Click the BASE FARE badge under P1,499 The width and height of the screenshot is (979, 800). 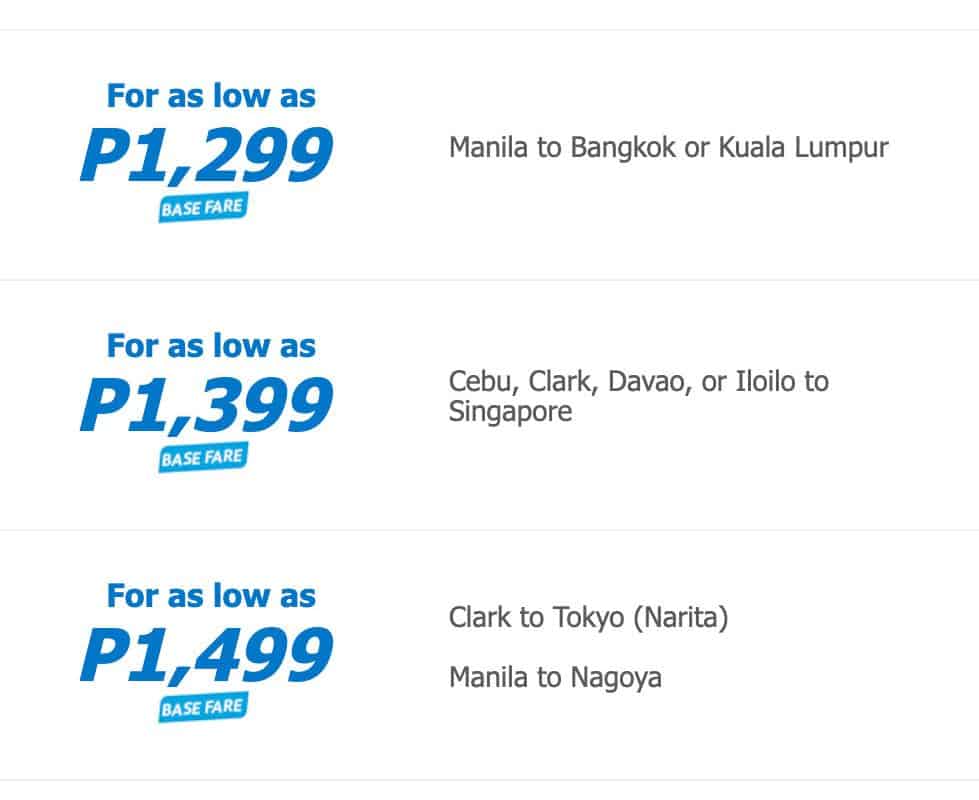201,708
